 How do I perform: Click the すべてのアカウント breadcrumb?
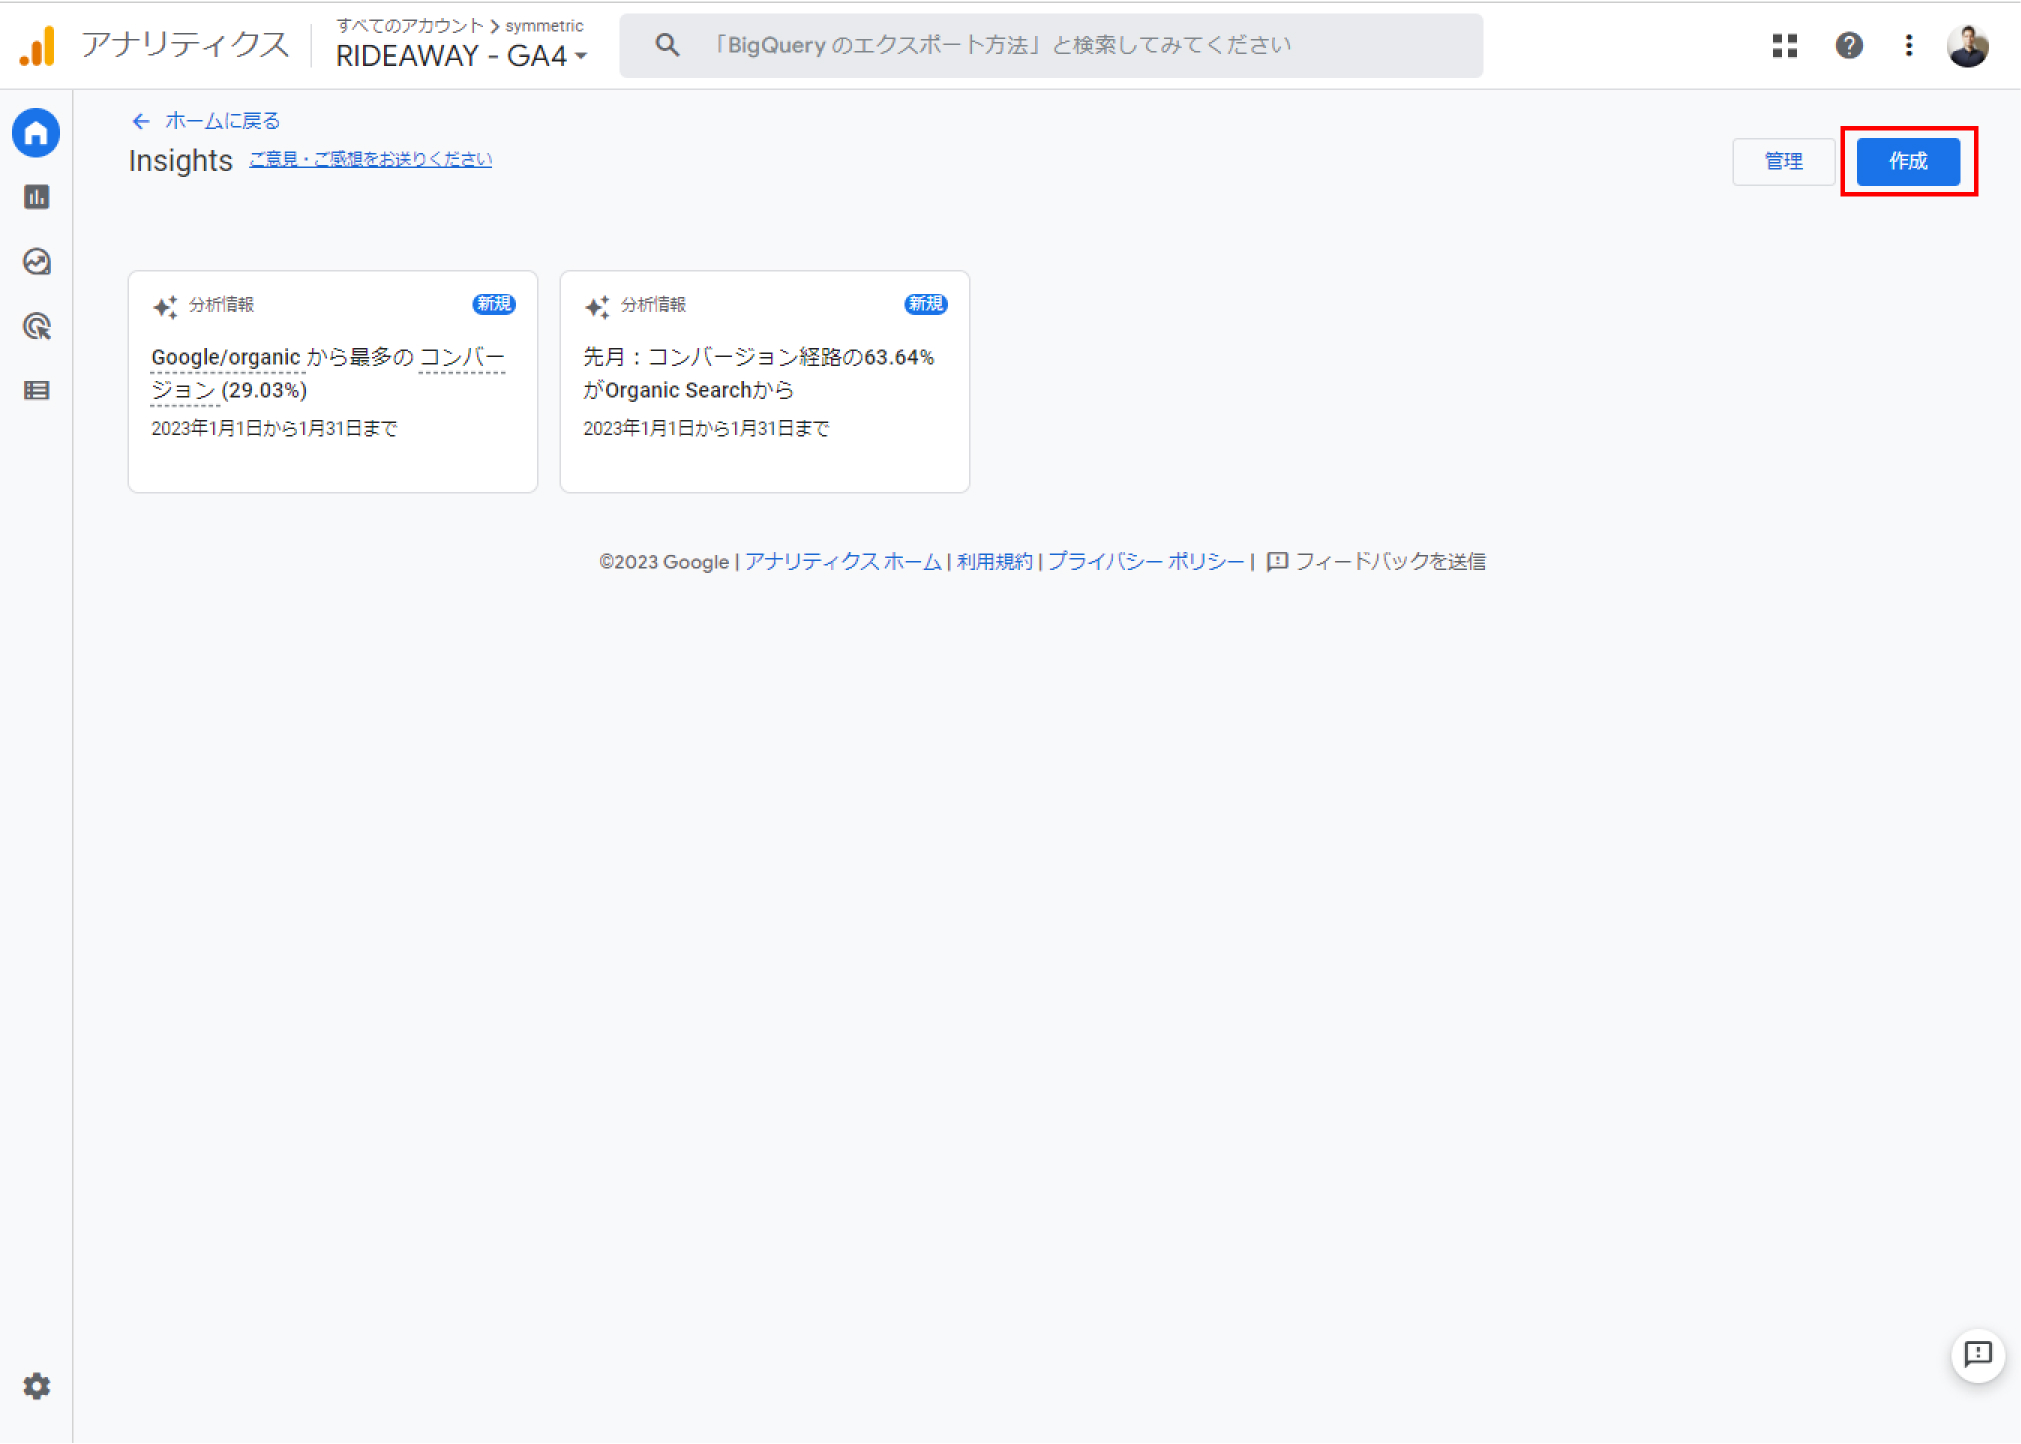pyautogui.click(x=409, y=25)
